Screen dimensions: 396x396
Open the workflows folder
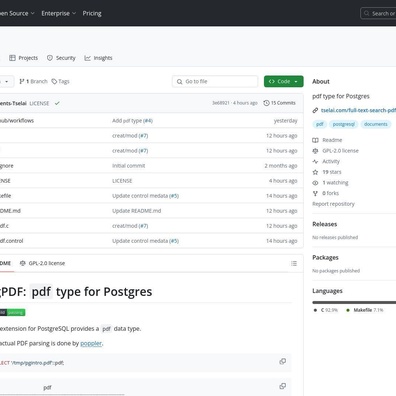17,121
